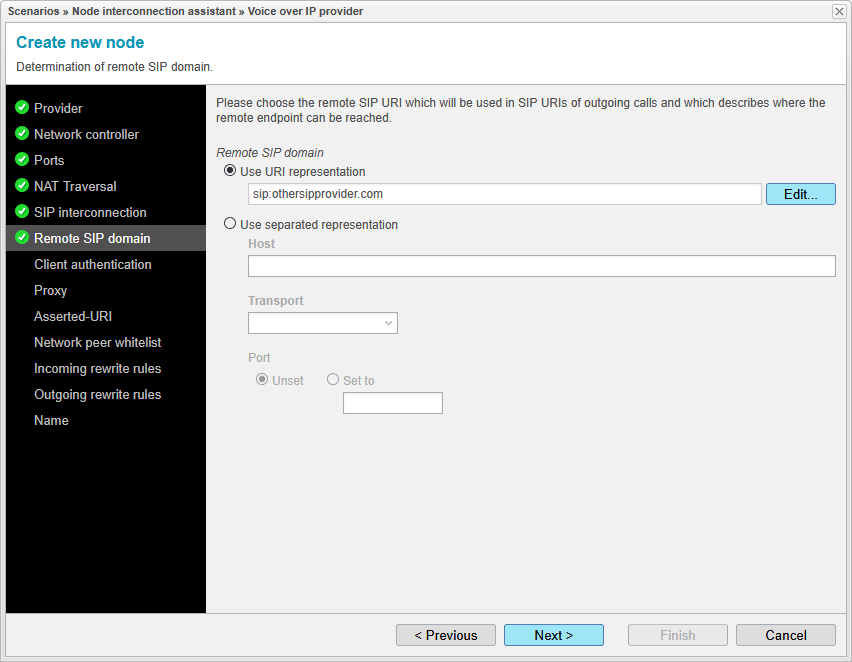The width and height of the screenshot is (852, 662).
Task: Click inside the empty Host field
Action: tap(541, 266)
